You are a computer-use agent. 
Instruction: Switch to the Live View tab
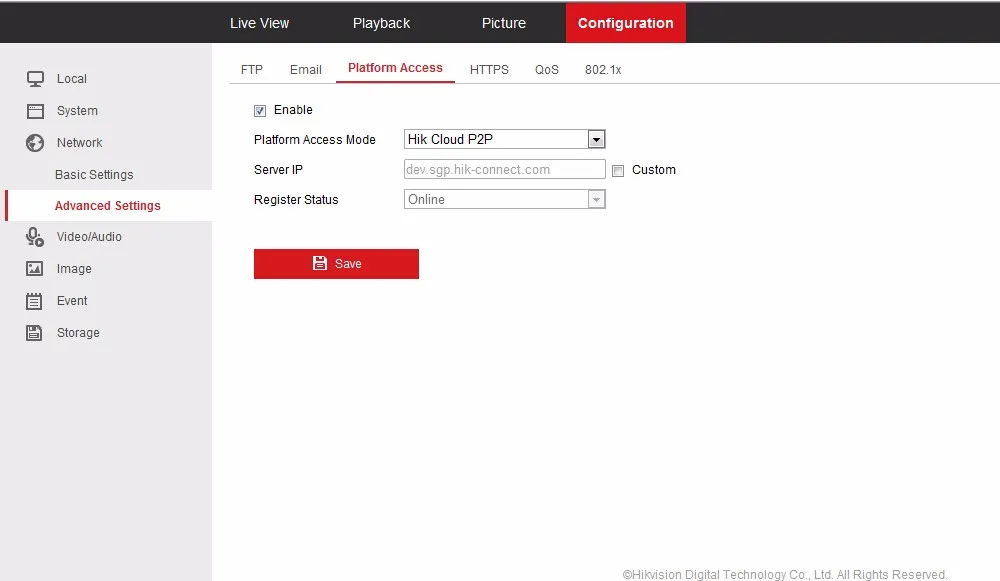(x=260, y=23)
